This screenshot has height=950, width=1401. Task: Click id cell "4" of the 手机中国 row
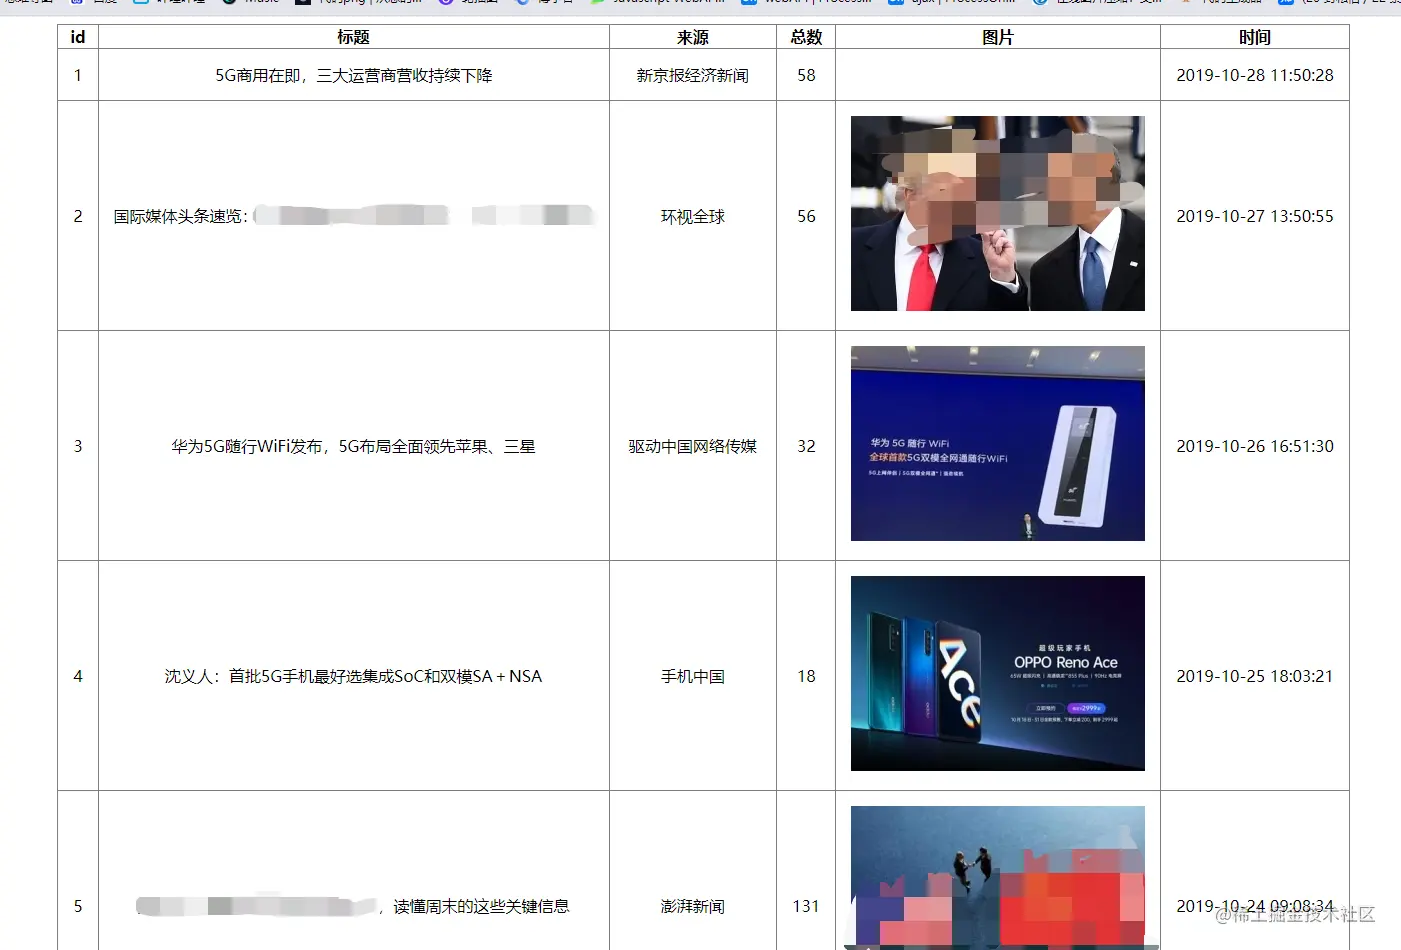[x=78, y=676]
